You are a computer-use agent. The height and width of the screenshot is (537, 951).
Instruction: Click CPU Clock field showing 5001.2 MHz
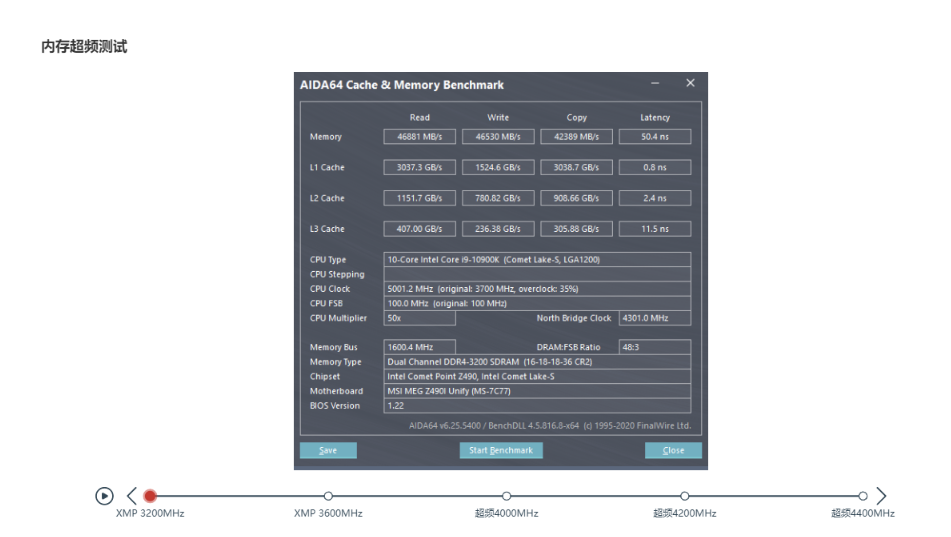tap(537, 289)
